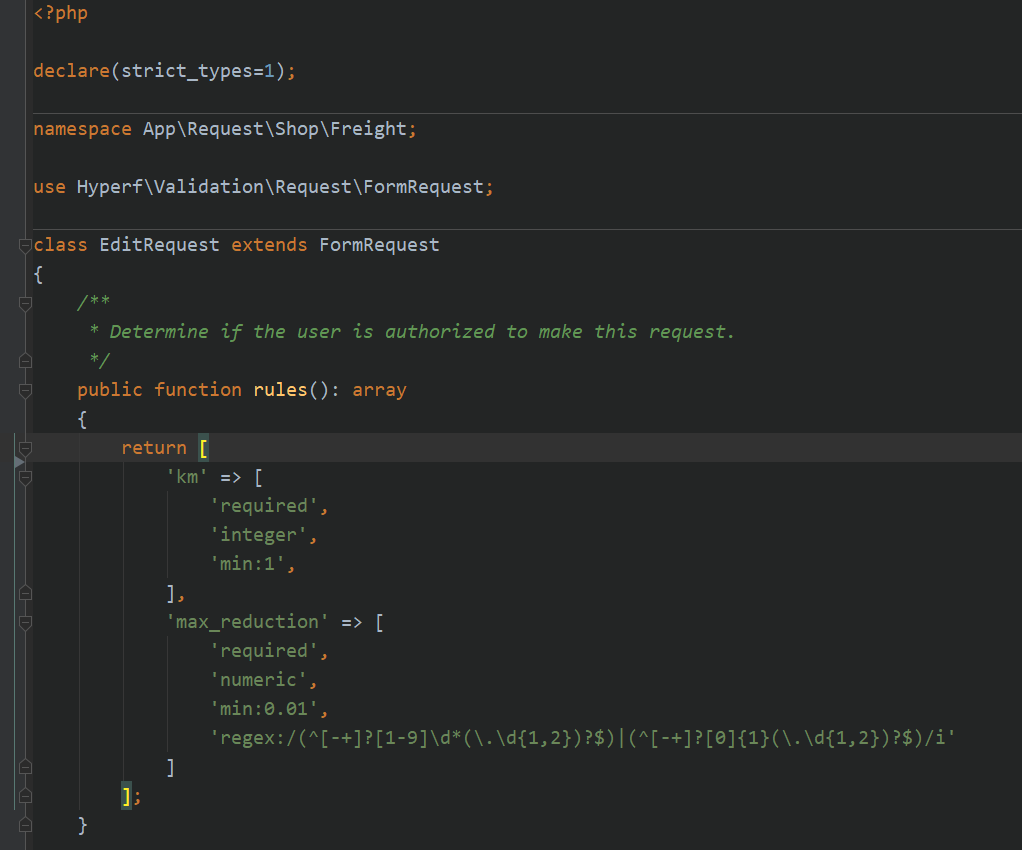Fold the 'km' array block

click(x=25, y=478)
